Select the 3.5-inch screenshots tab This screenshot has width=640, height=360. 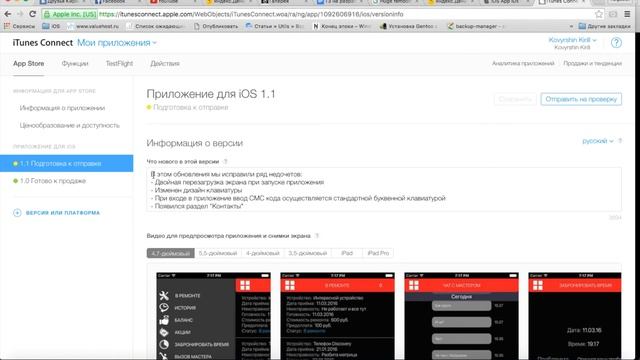[308, 253]
